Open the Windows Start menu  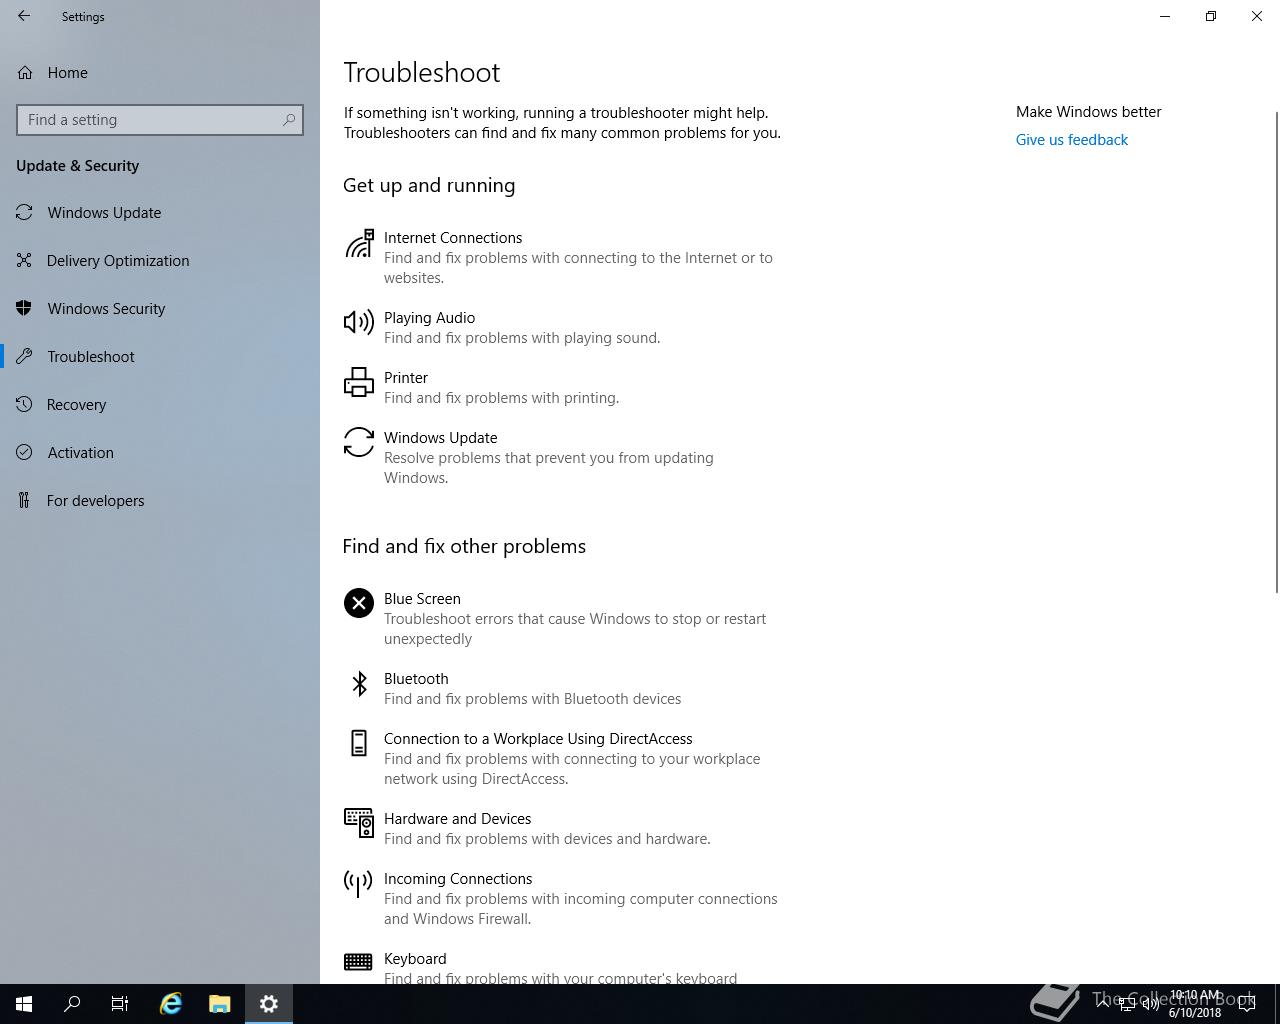click(24, 1004)
